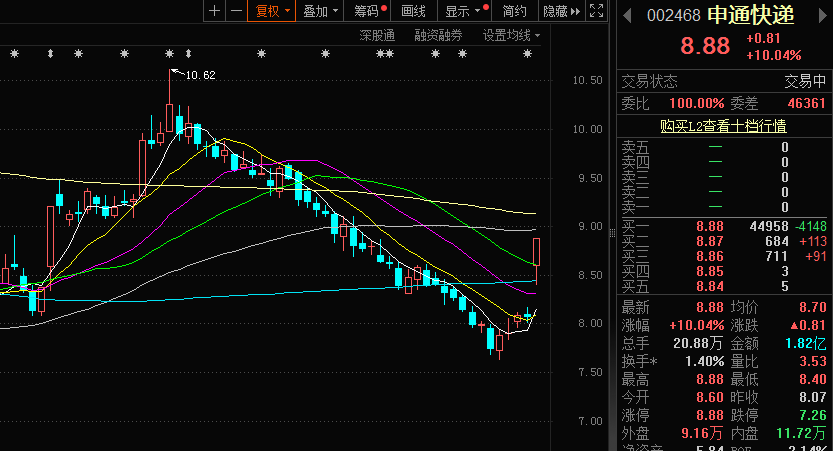
Task: Click the 委差 value 46361
Action: [x=806, y=103]
